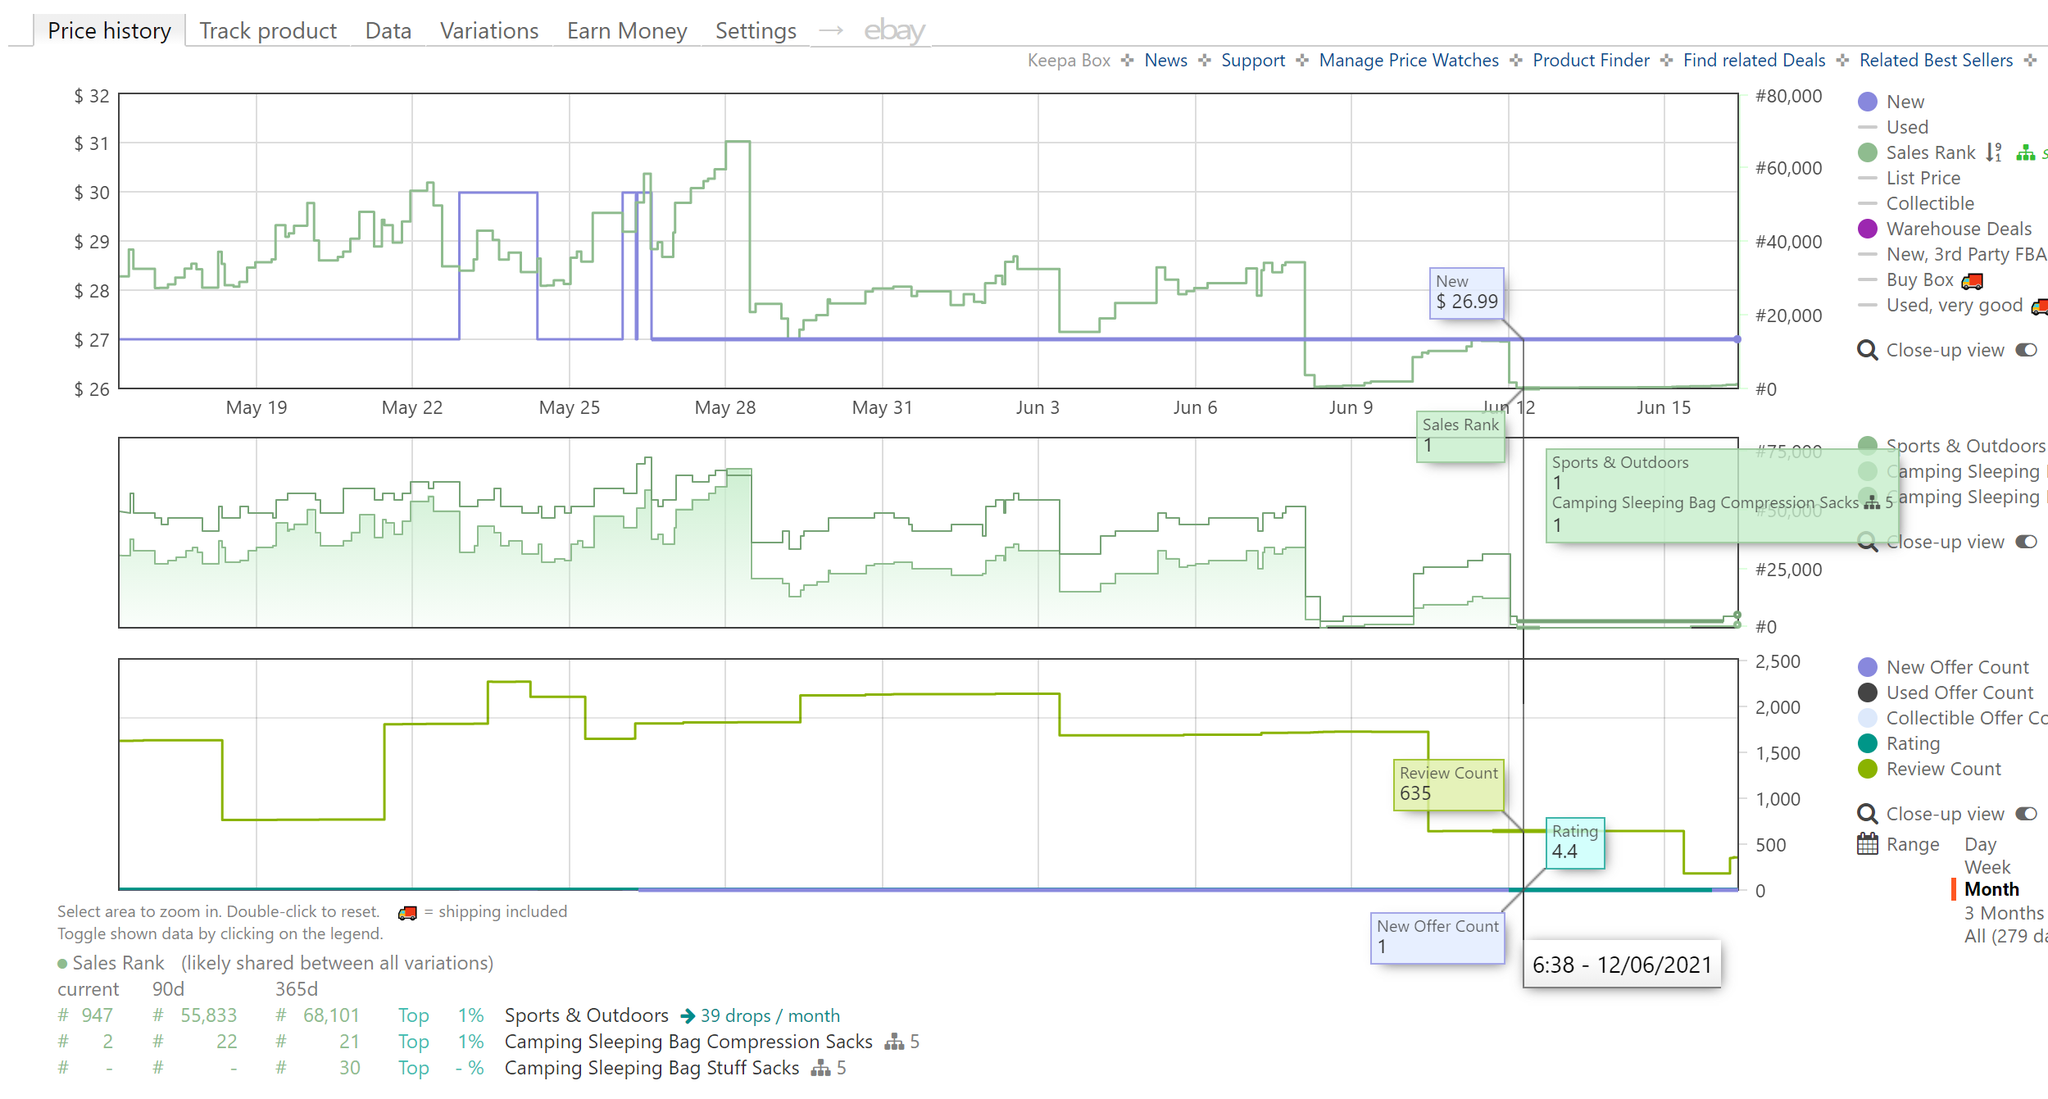Screen dimensions: 2048x1099
Task: Open Find related Deals link
Action: point(1754,60)
